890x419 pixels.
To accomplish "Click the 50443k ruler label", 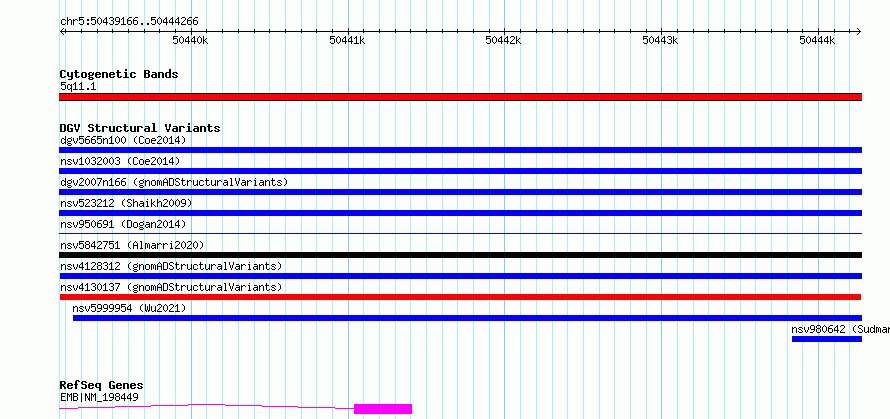I will pos(660,40).
